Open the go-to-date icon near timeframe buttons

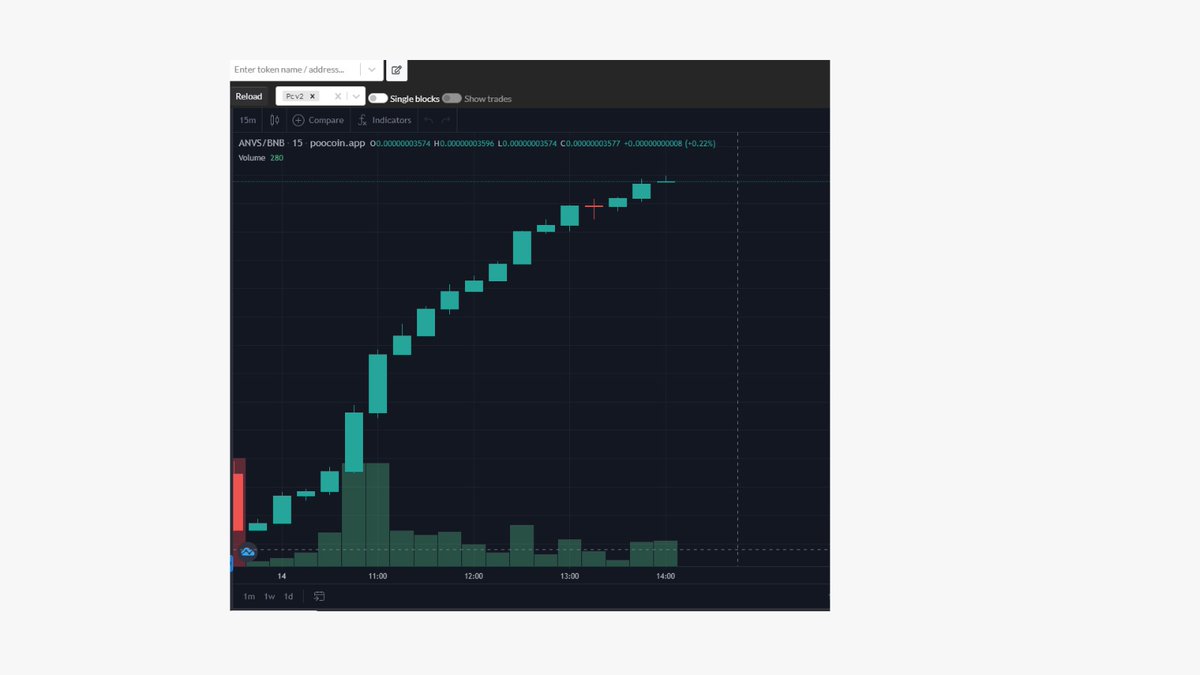click(x=320, y=596)
